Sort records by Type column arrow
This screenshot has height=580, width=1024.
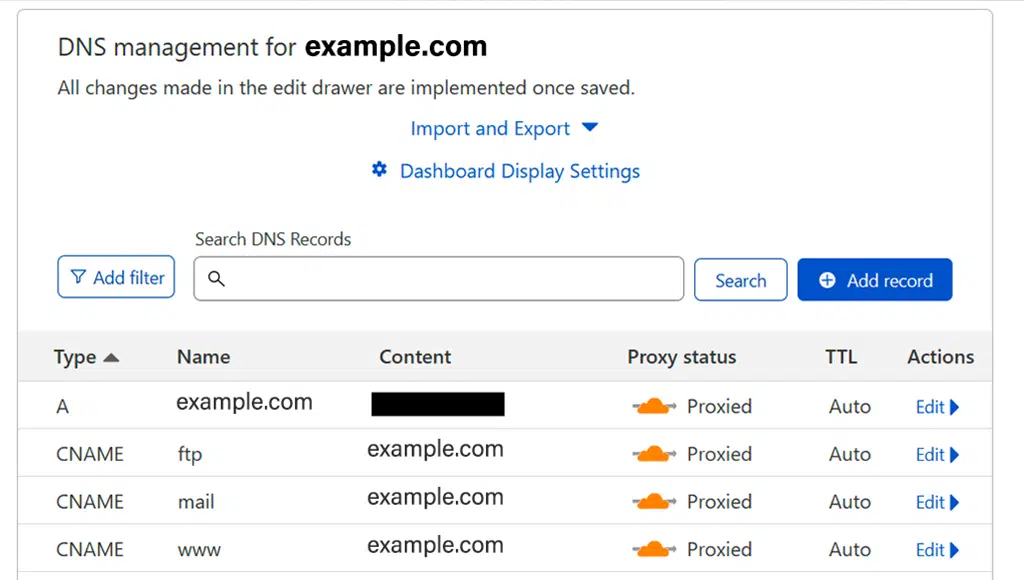(x=111, y=357)
